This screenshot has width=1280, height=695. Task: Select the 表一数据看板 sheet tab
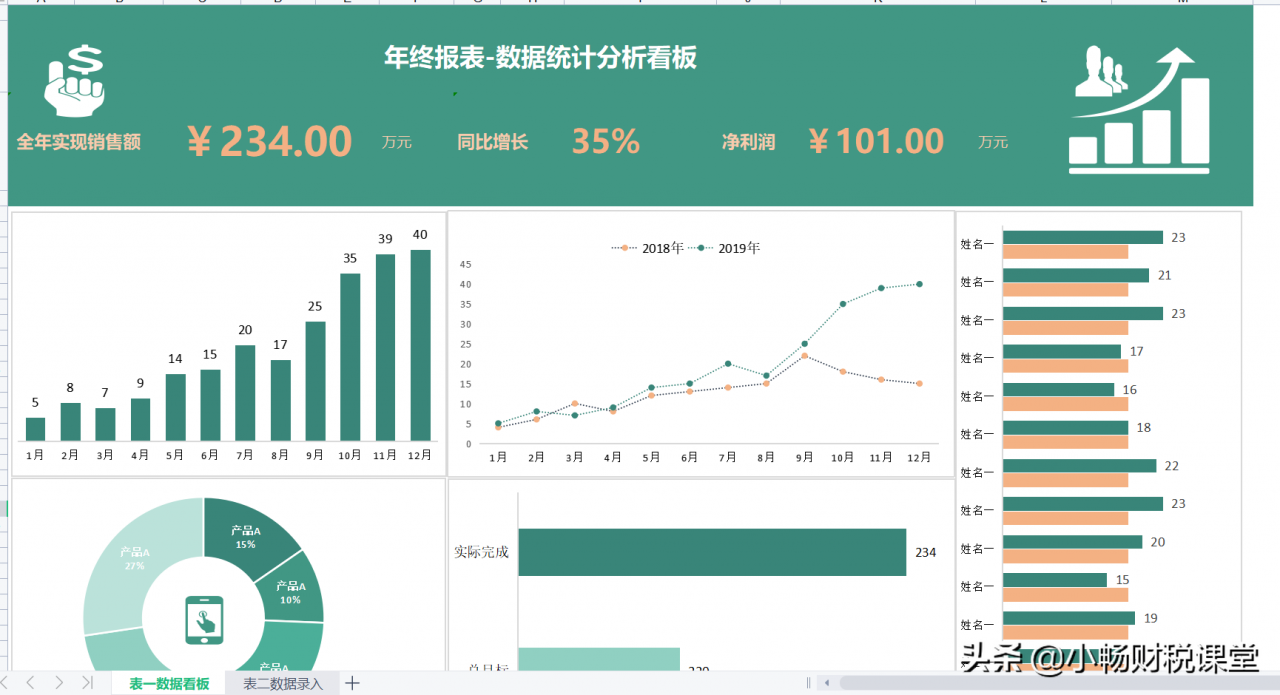tap(168, 683)
